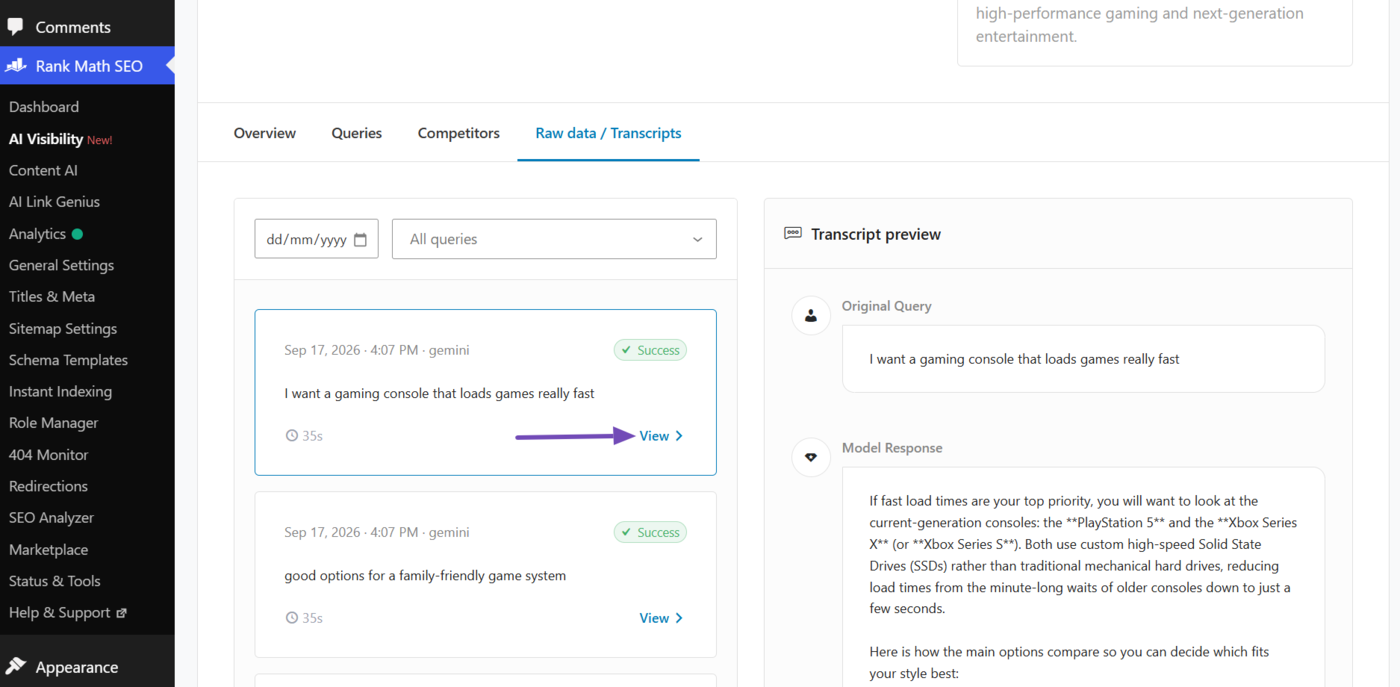Switch to the Overview tab

pyautogui.click(x=265, y=133)
